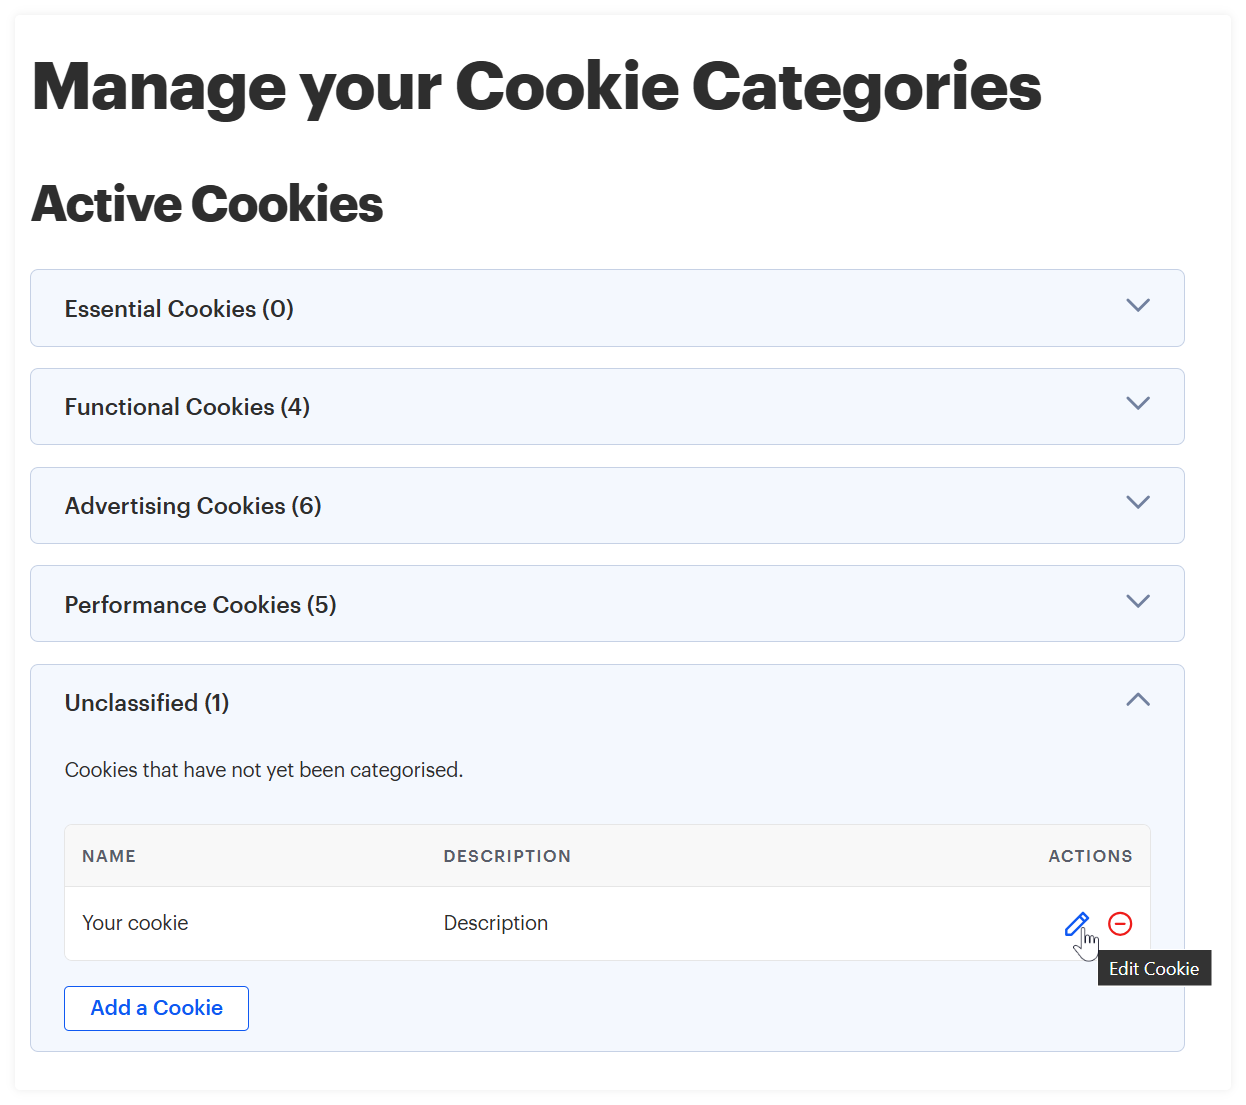1246x1105 pixels.
Task: Open the Performance Cookies (5) title
Action: click(x=200, y=605)
